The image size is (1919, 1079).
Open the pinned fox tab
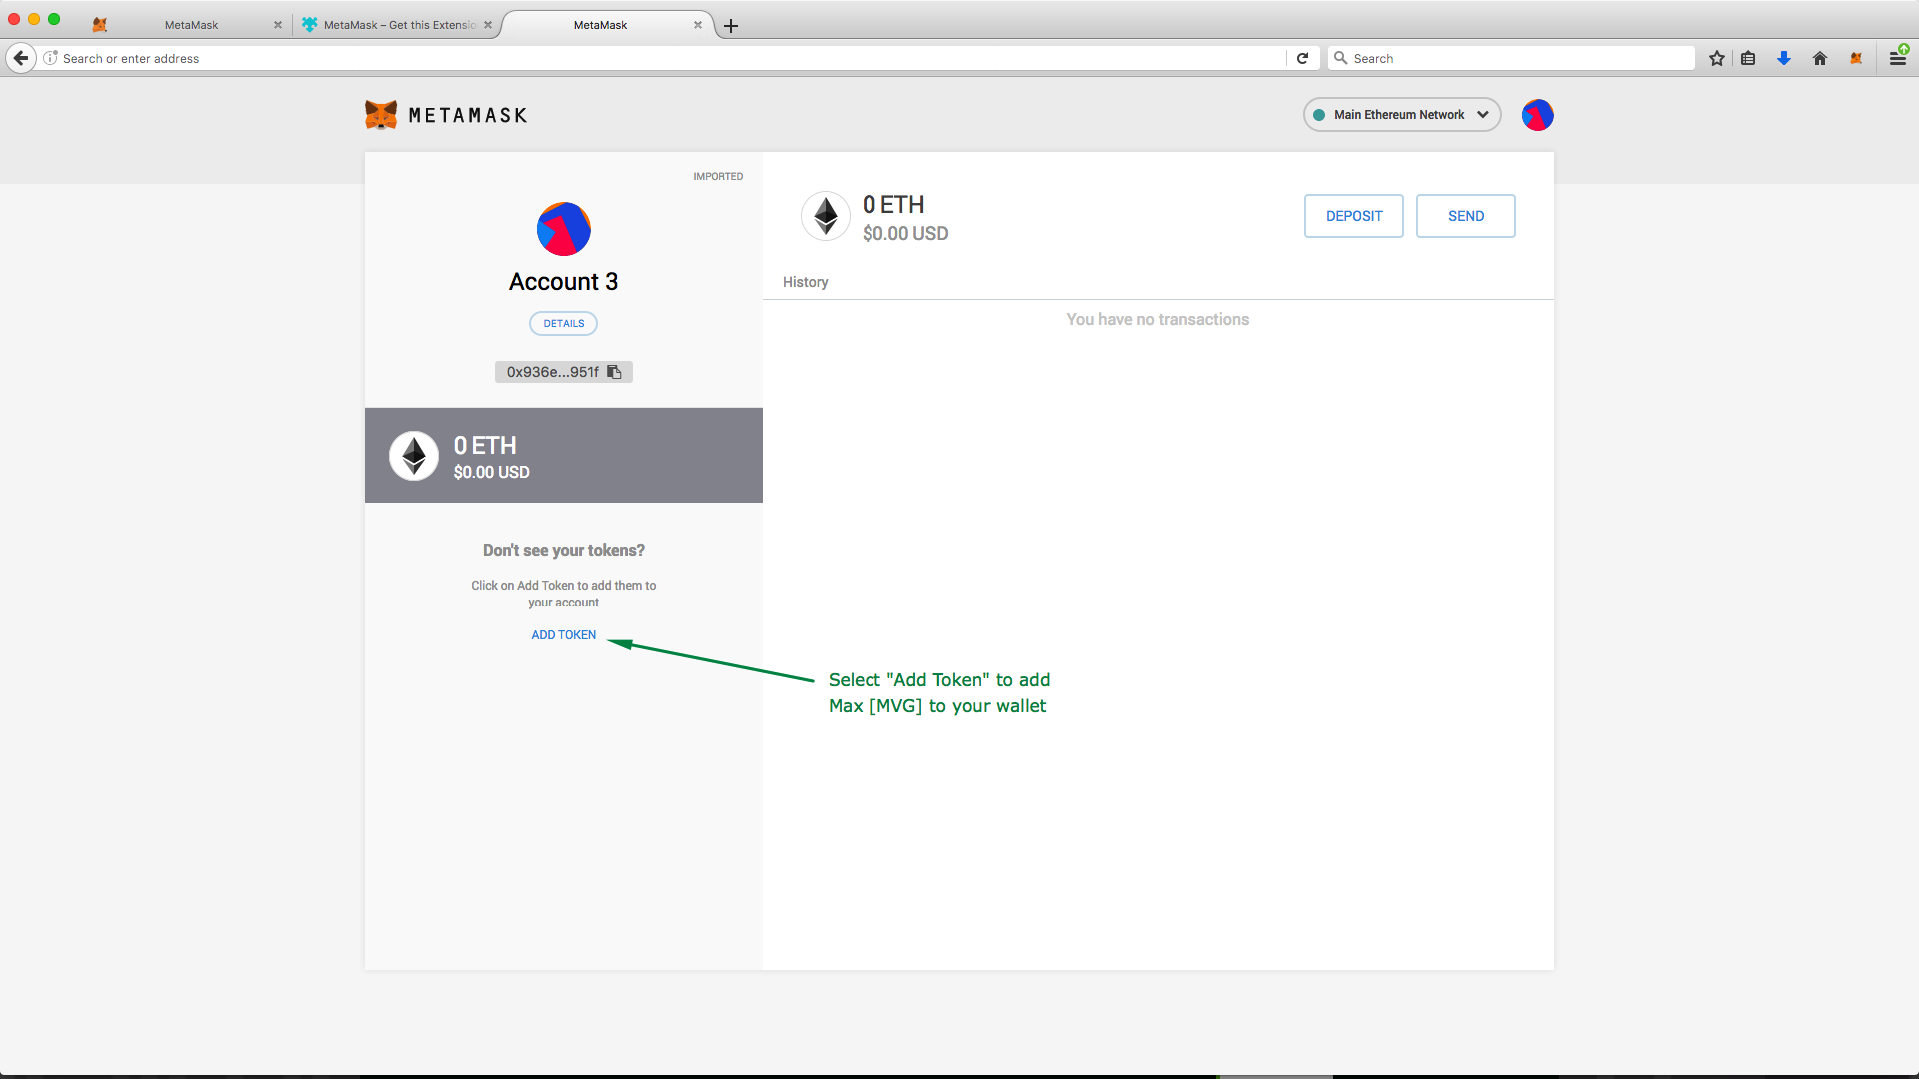100,25
